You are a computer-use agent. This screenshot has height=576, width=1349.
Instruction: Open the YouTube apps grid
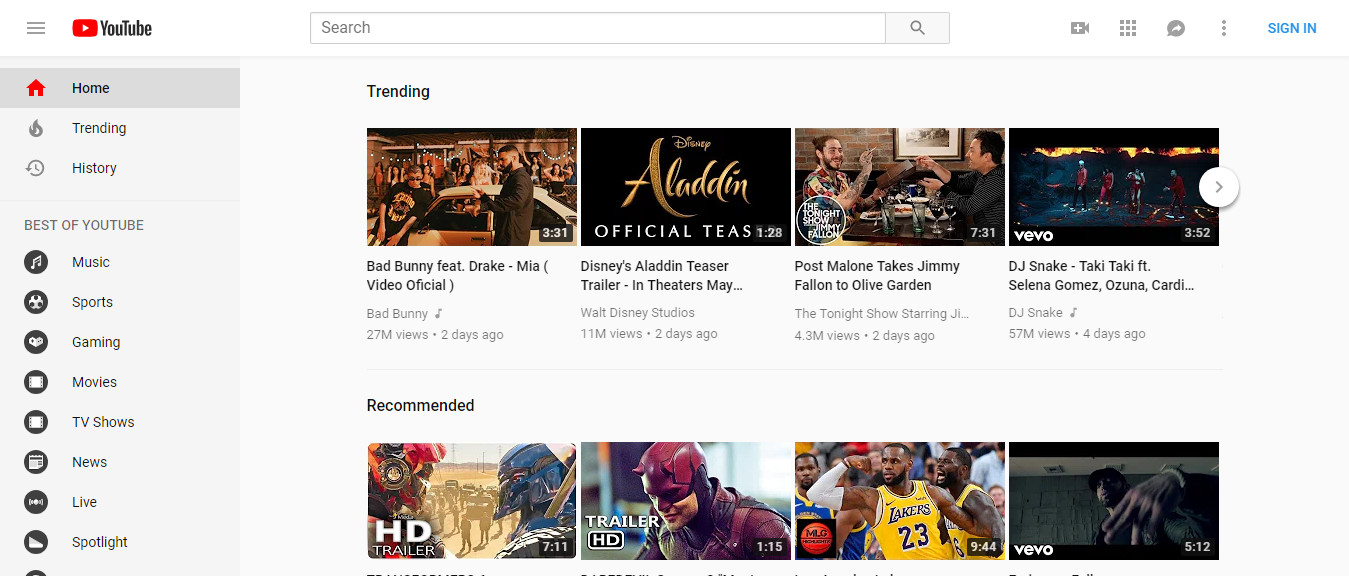point(1128,28)
